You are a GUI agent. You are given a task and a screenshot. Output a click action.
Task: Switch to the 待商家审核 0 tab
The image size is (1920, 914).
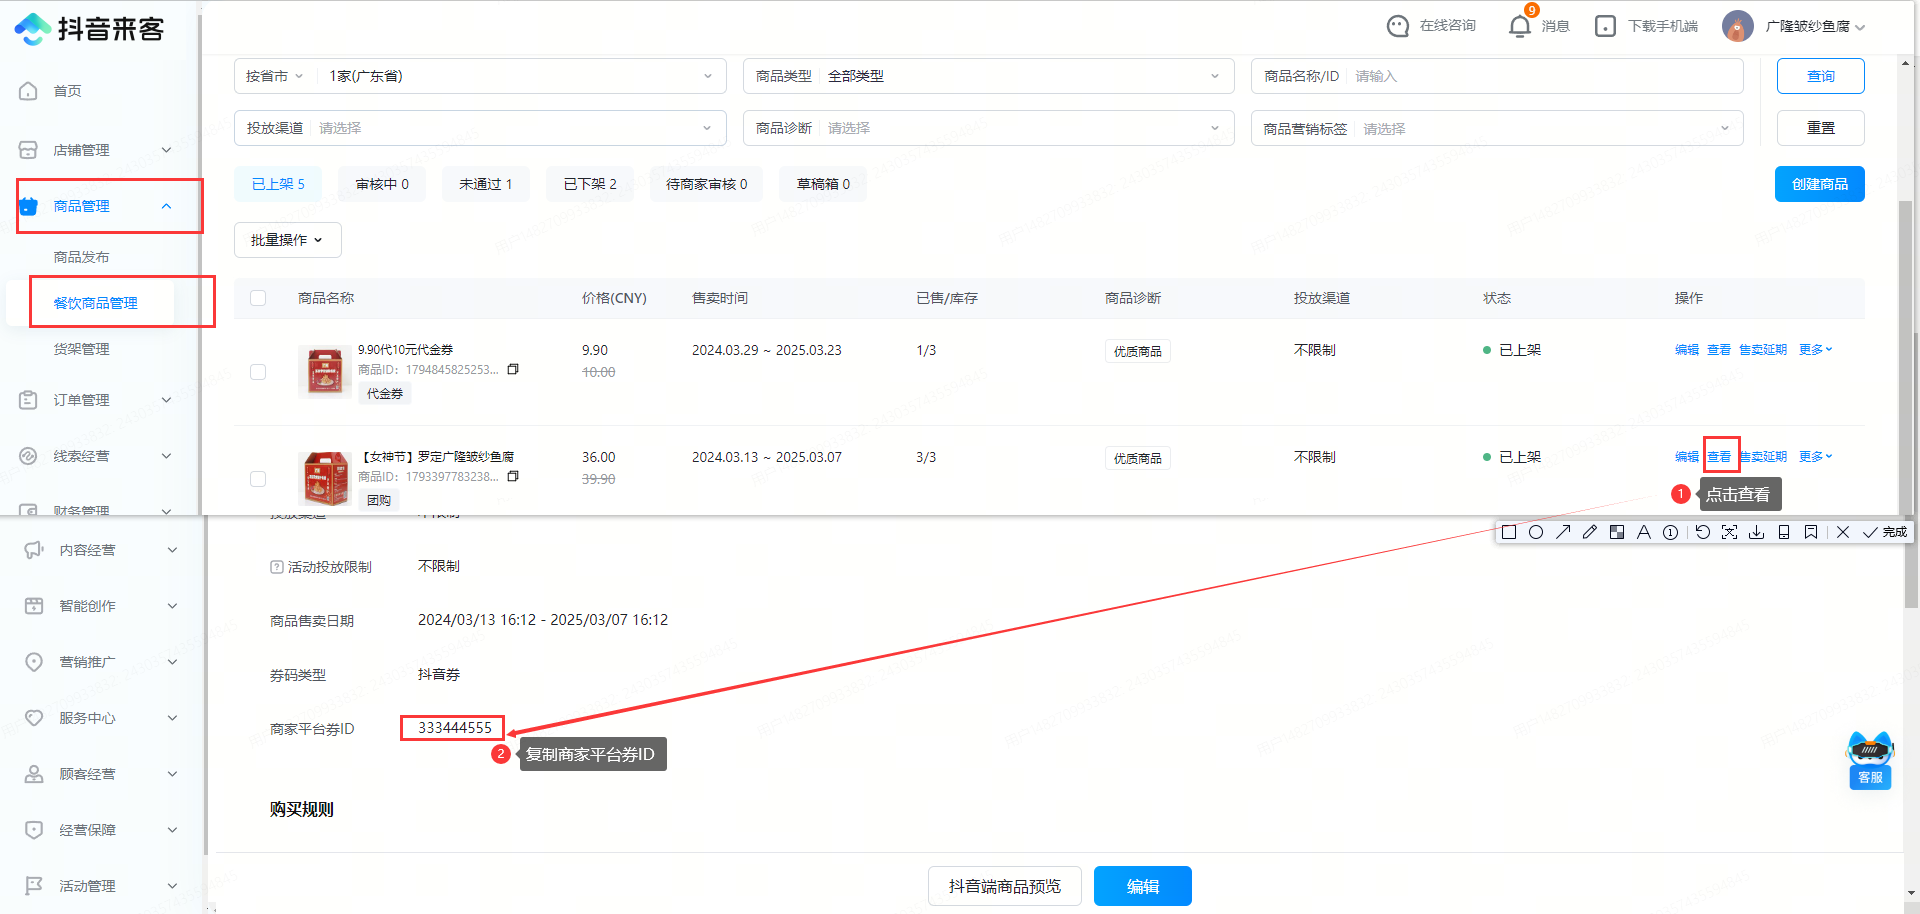pyautogui.click(x=706, y=184)
